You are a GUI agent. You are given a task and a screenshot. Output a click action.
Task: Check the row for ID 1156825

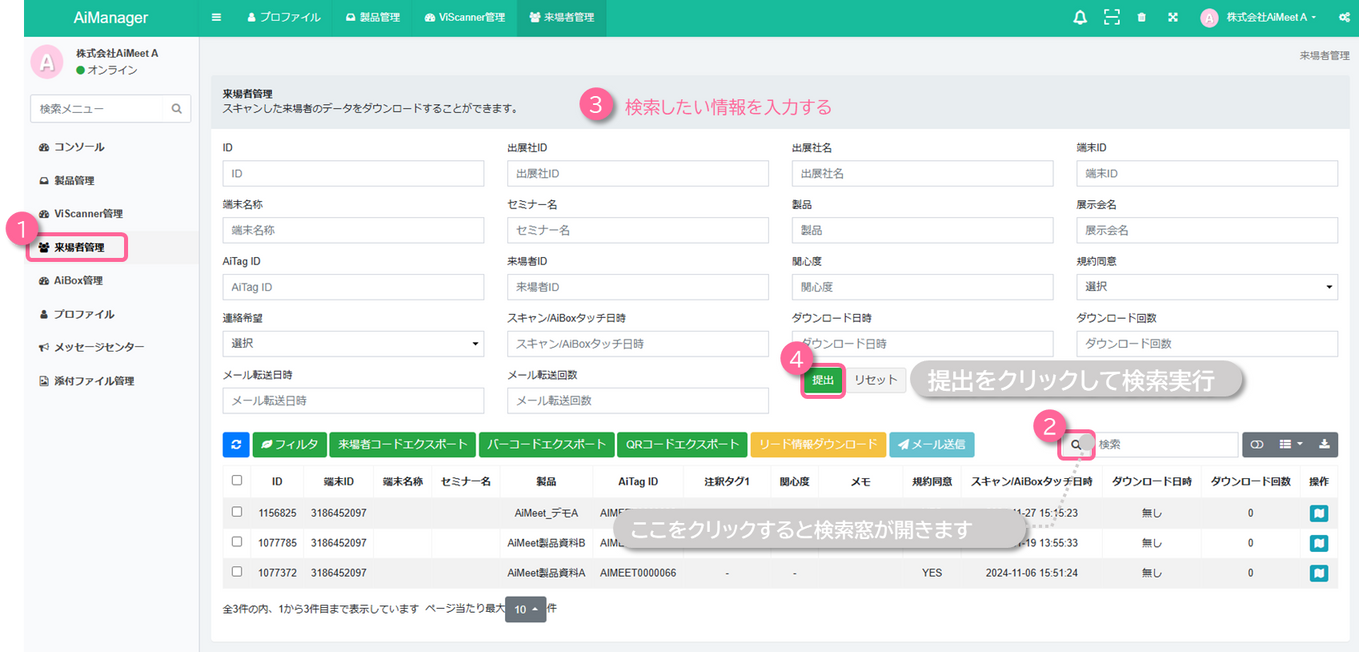(x=237, y=512)
